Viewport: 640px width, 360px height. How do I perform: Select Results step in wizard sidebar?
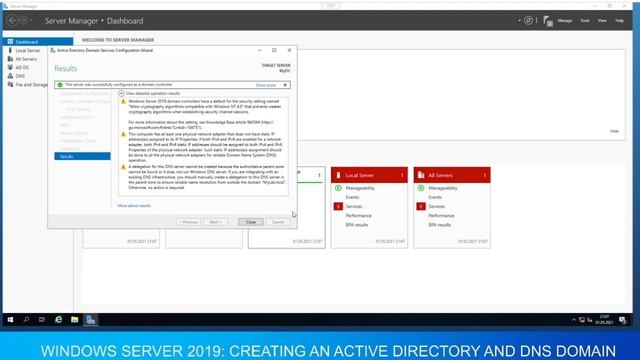tap(82, 156)
